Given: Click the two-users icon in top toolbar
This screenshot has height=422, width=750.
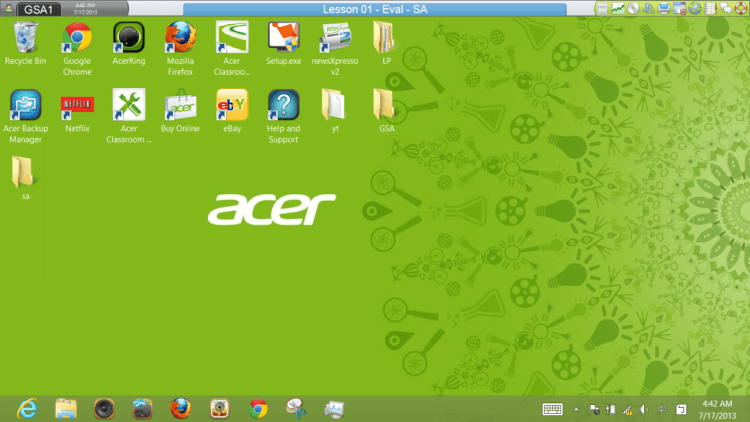Looking at the screenshot, I should coord(649,9).
